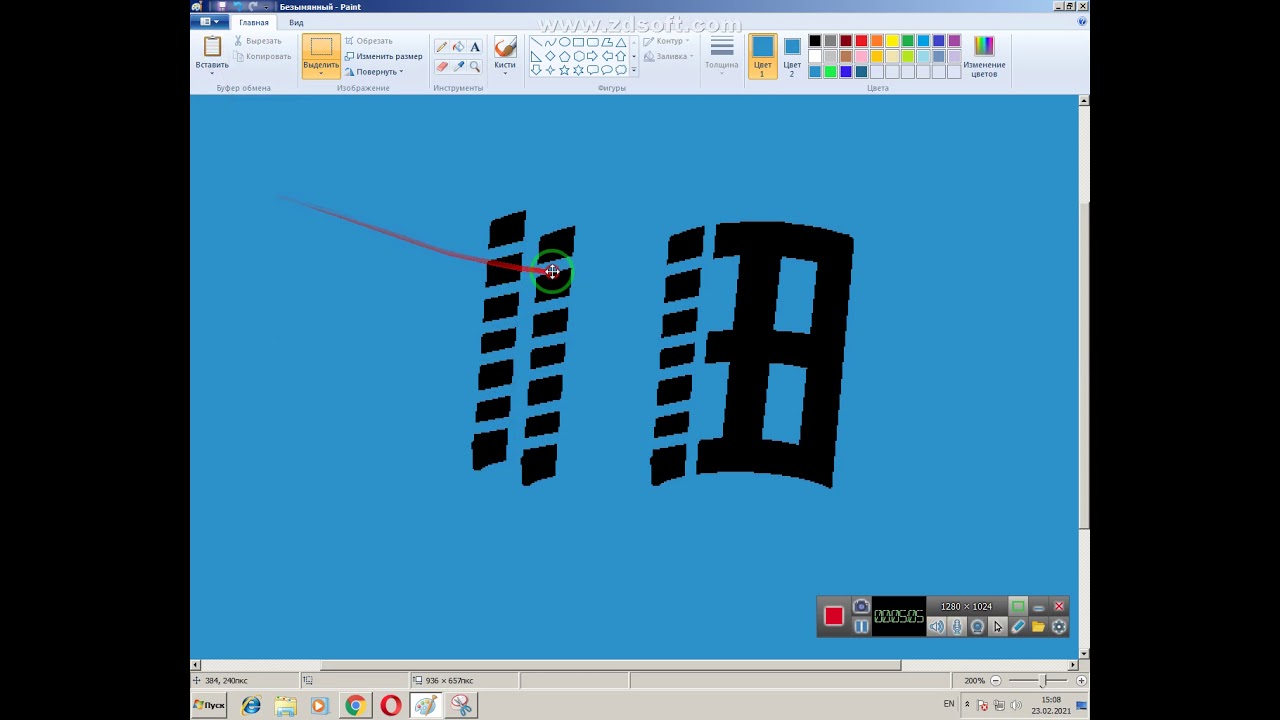Pick the black color swatch

point(815,41)
